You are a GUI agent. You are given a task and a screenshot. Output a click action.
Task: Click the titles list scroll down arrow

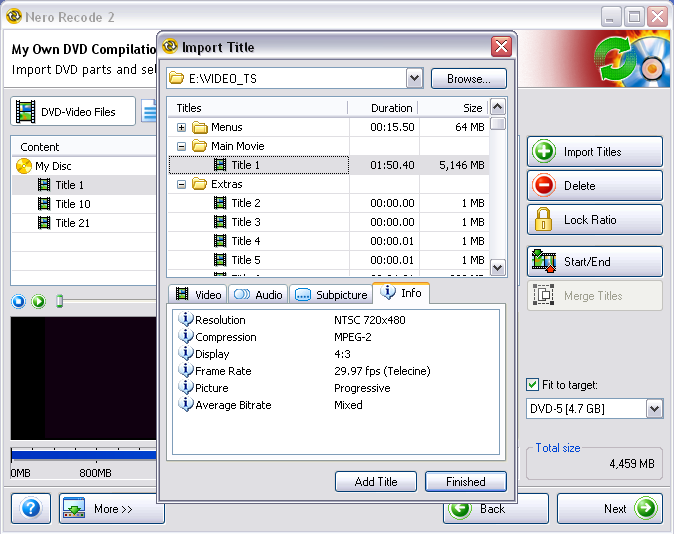point(498,267)
